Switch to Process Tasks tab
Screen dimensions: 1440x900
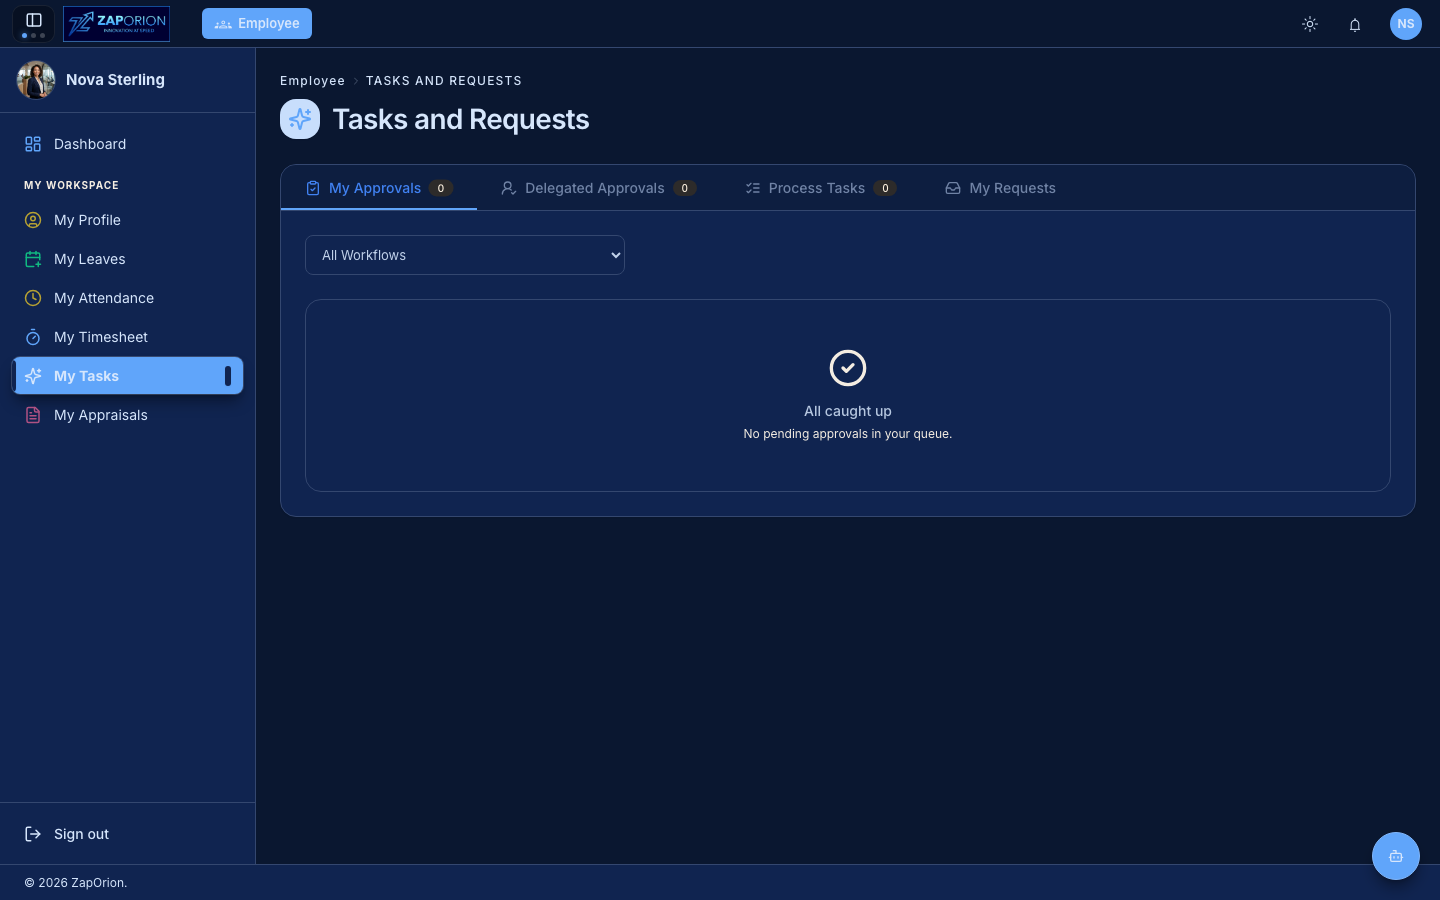point(820,188)
